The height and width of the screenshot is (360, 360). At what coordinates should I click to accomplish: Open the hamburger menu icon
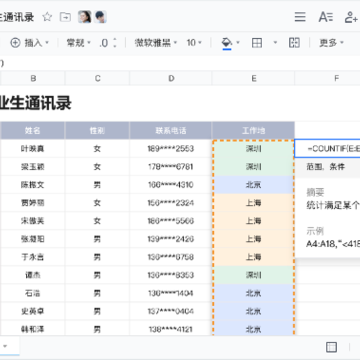300,17
